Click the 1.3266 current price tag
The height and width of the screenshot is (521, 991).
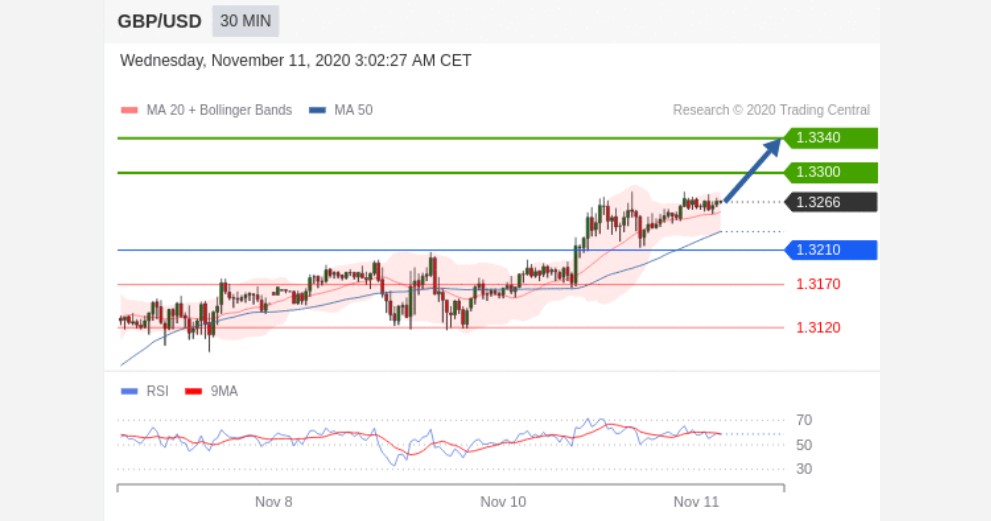coord(830,202)
